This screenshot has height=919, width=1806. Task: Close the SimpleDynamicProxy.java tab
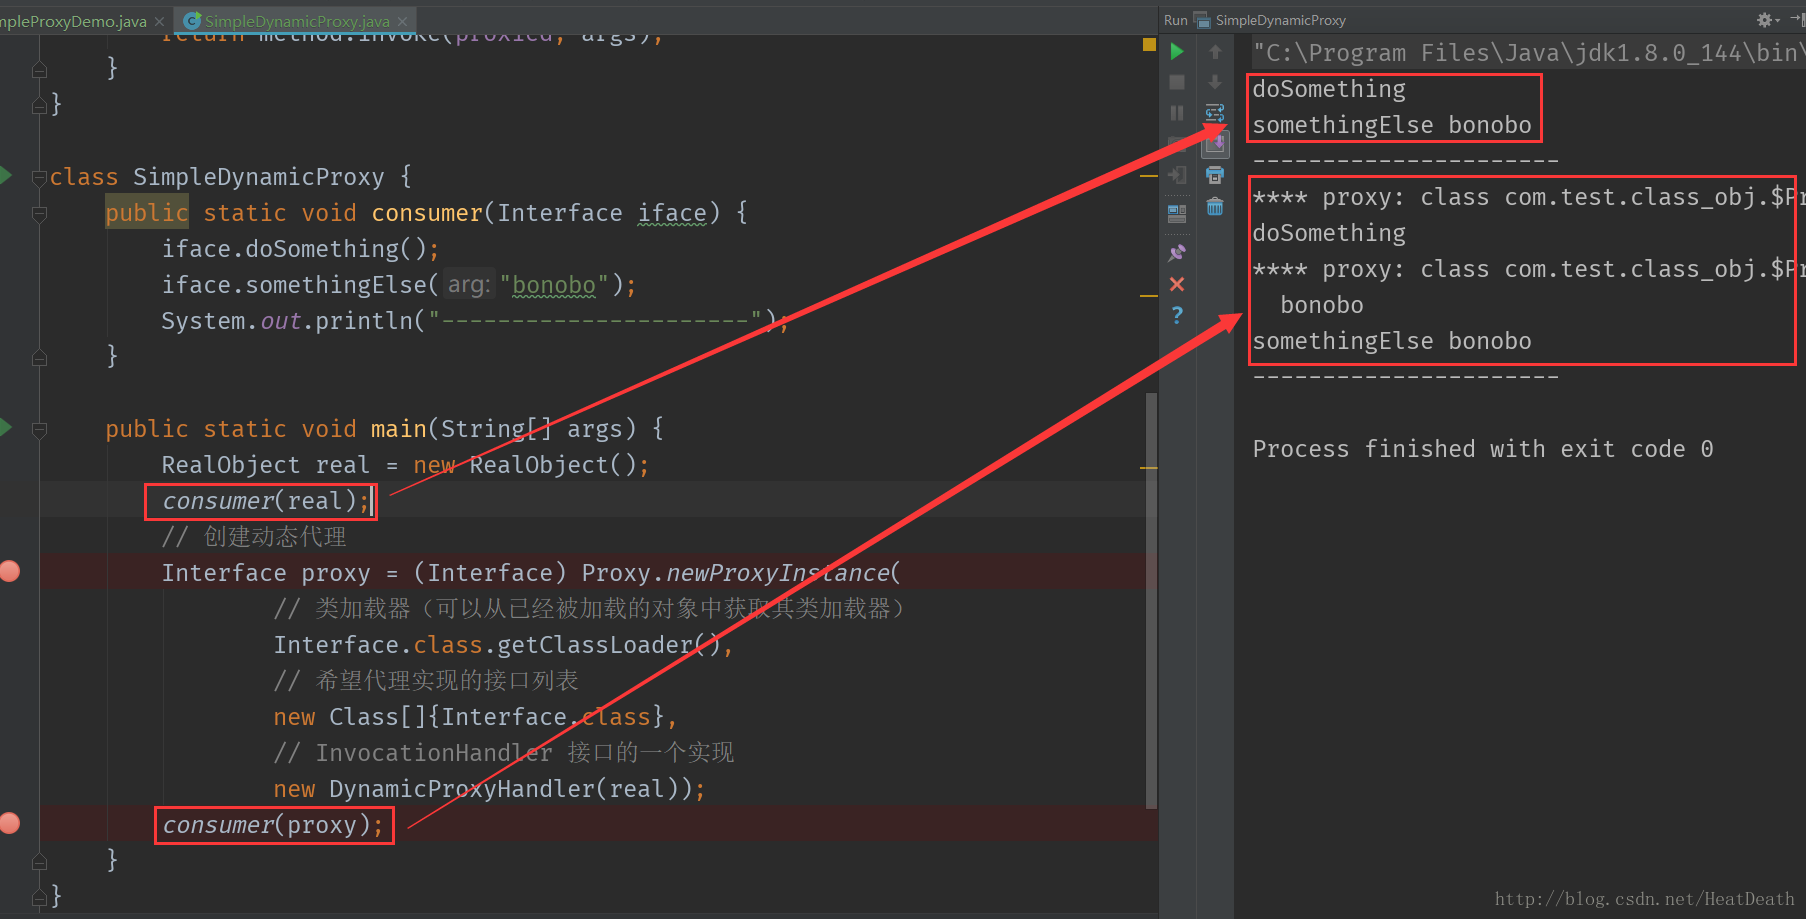pyautogui.click(x=402, y=21)
